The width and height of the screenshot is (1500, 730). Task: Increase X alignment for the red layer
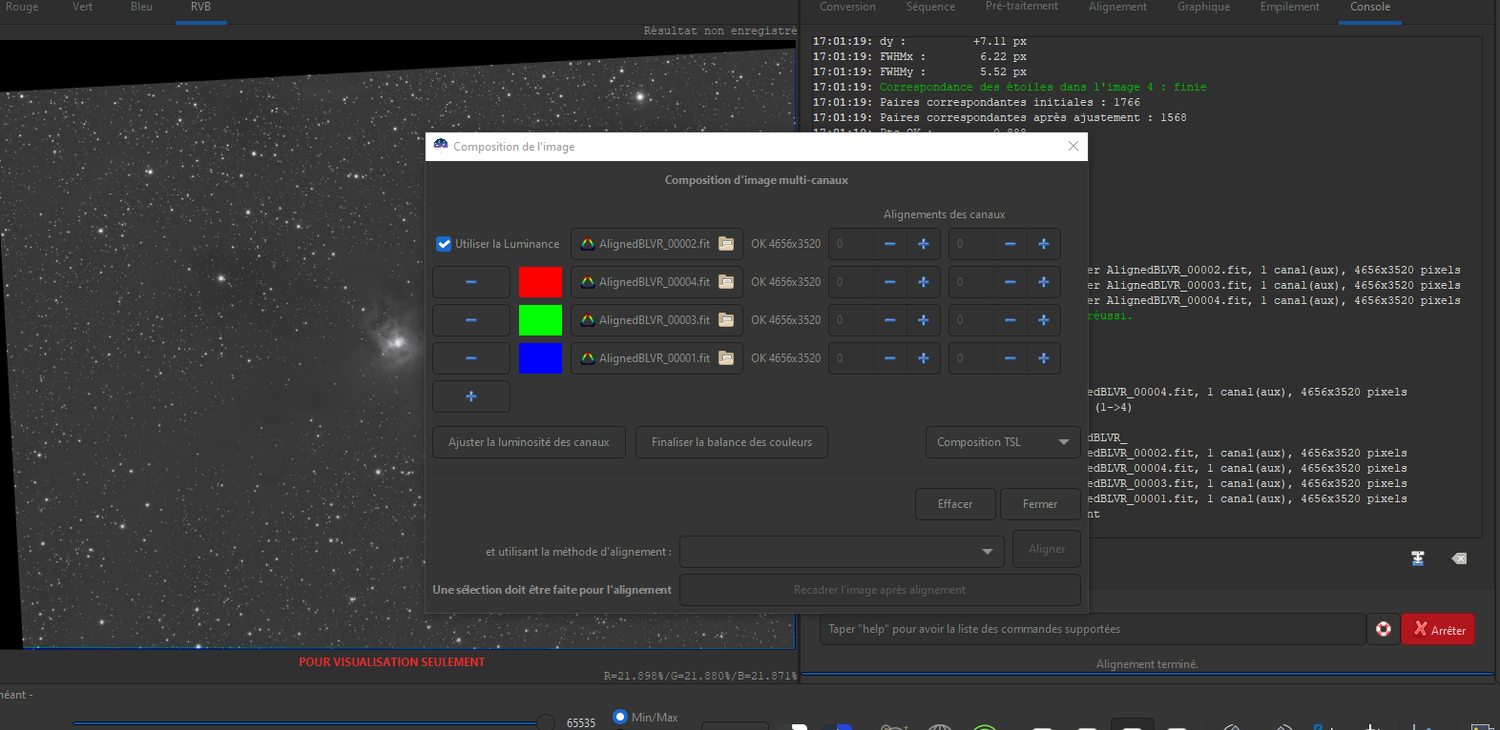(x=923, y=282)
